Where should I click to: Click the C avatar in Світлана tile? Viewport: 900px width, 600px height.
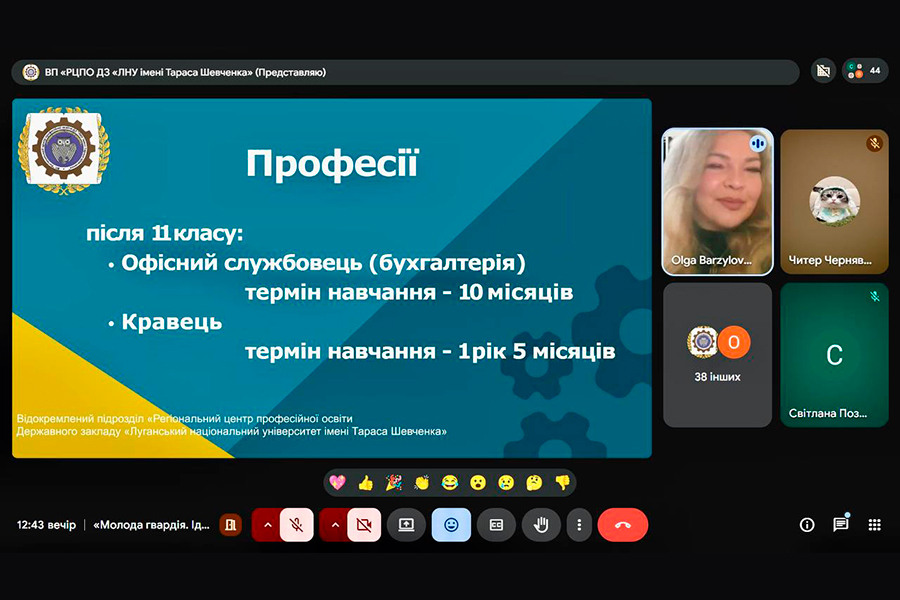835,355
